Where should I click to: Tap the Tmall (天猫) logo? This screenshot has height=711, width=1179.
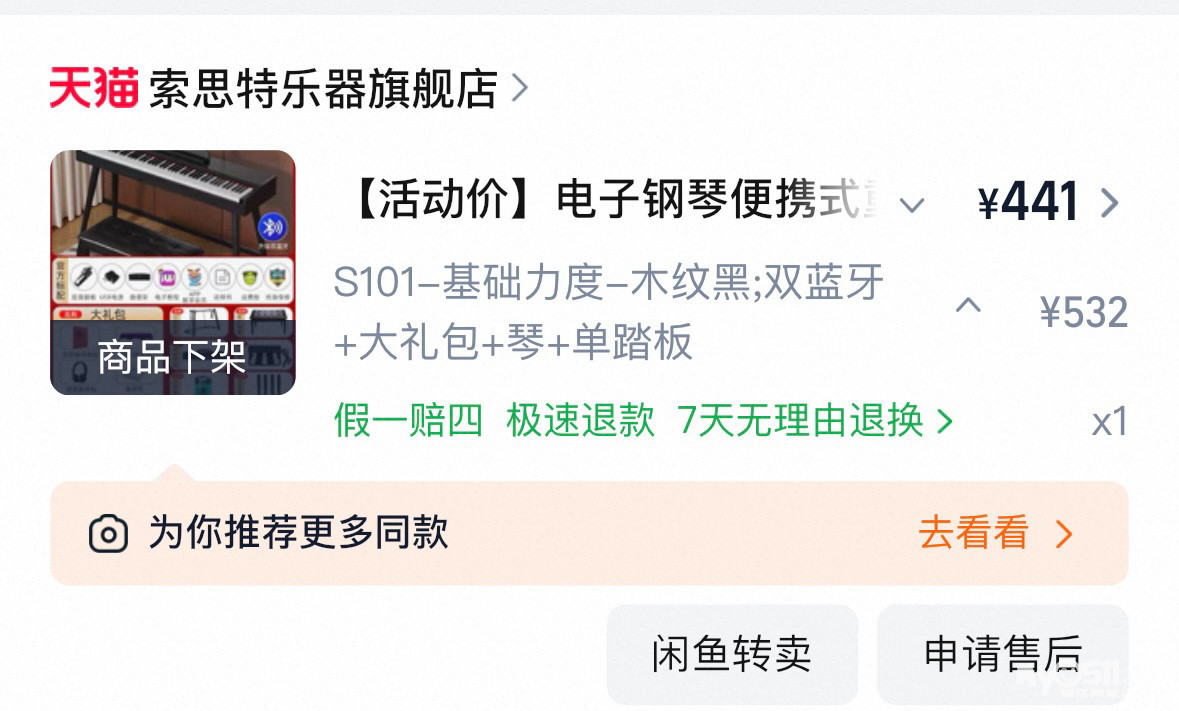[94, 88]
